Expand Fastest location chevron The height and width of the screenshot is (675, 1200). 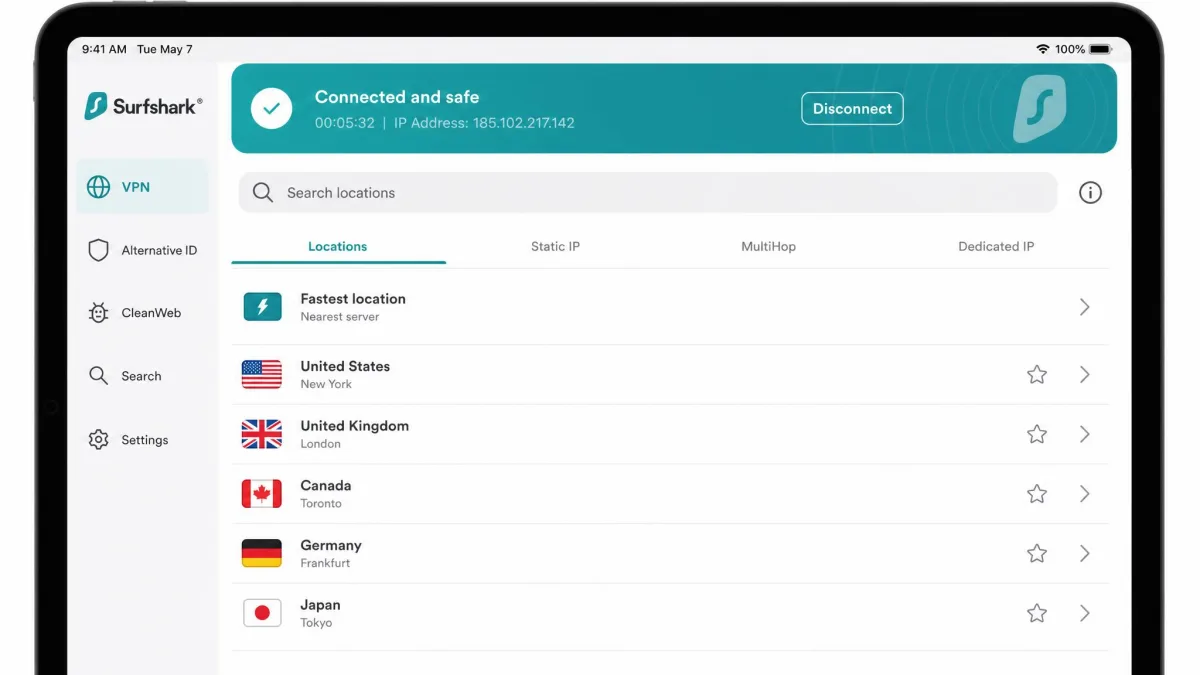tap(1085, 307)
